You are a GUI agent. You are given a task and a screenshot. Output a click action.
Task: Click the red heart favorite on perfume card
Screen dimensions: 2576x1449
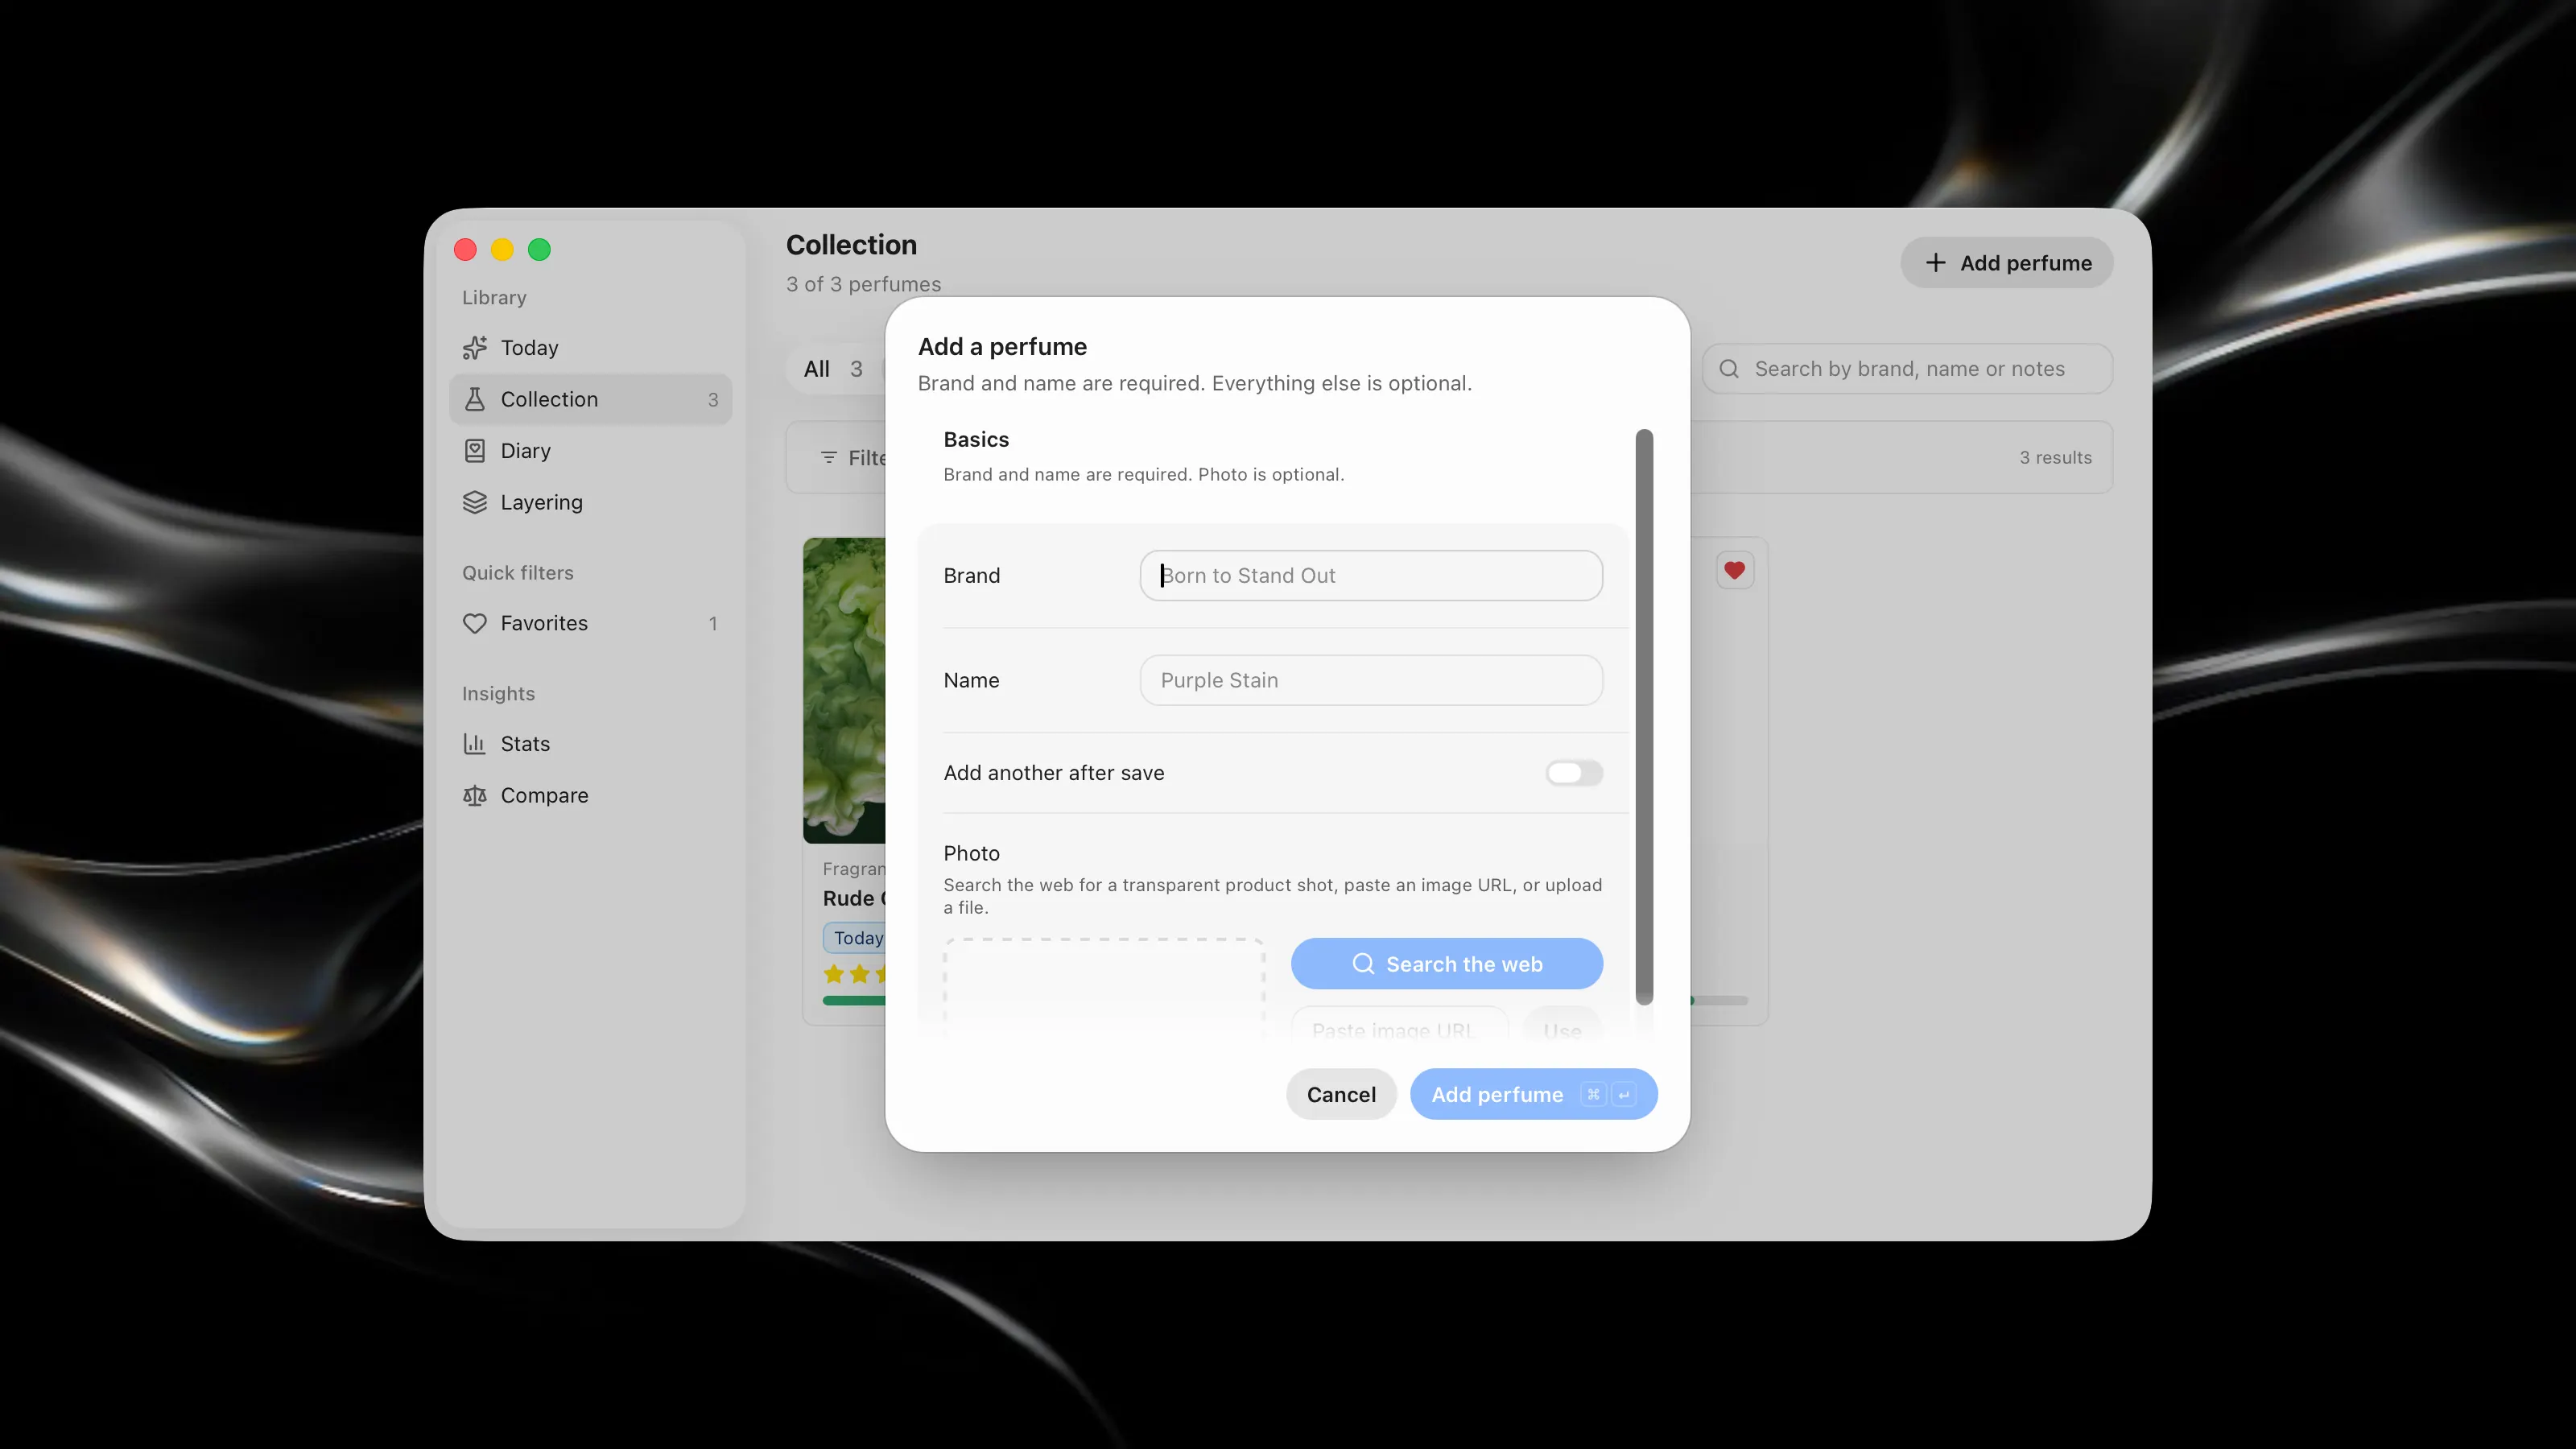click(x=1735, y=571)
